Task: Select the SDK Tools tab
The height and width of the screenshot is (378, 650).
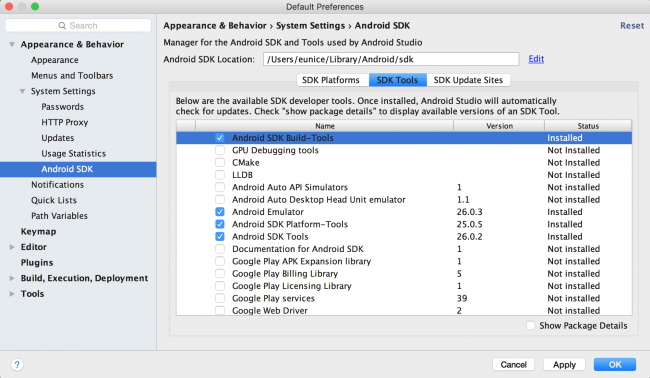Action: tap(398, 80)
